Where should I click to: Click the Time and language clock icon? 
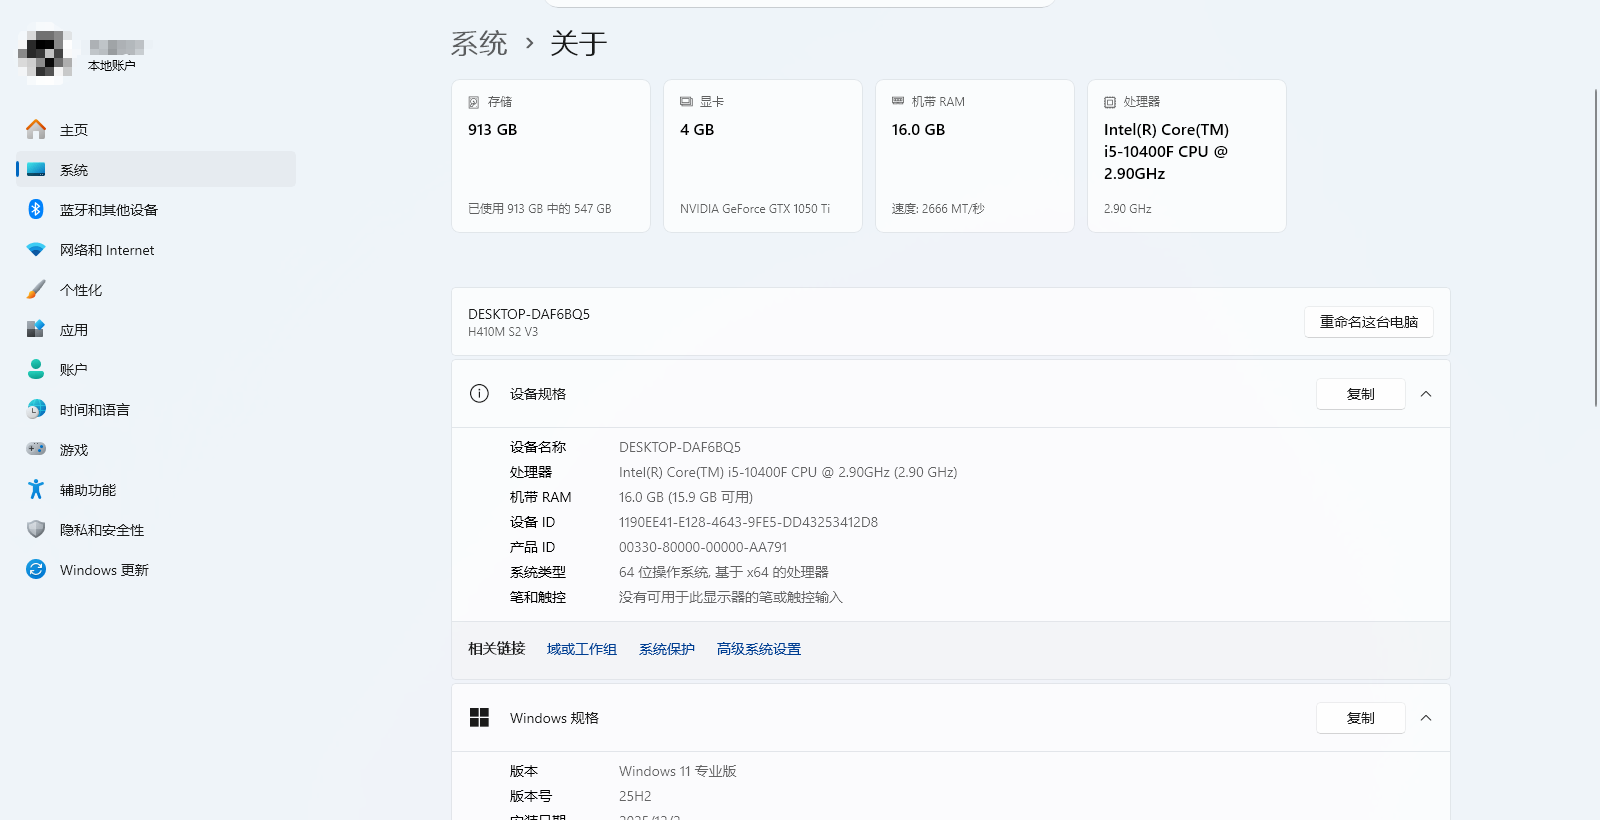click(36, 409)
